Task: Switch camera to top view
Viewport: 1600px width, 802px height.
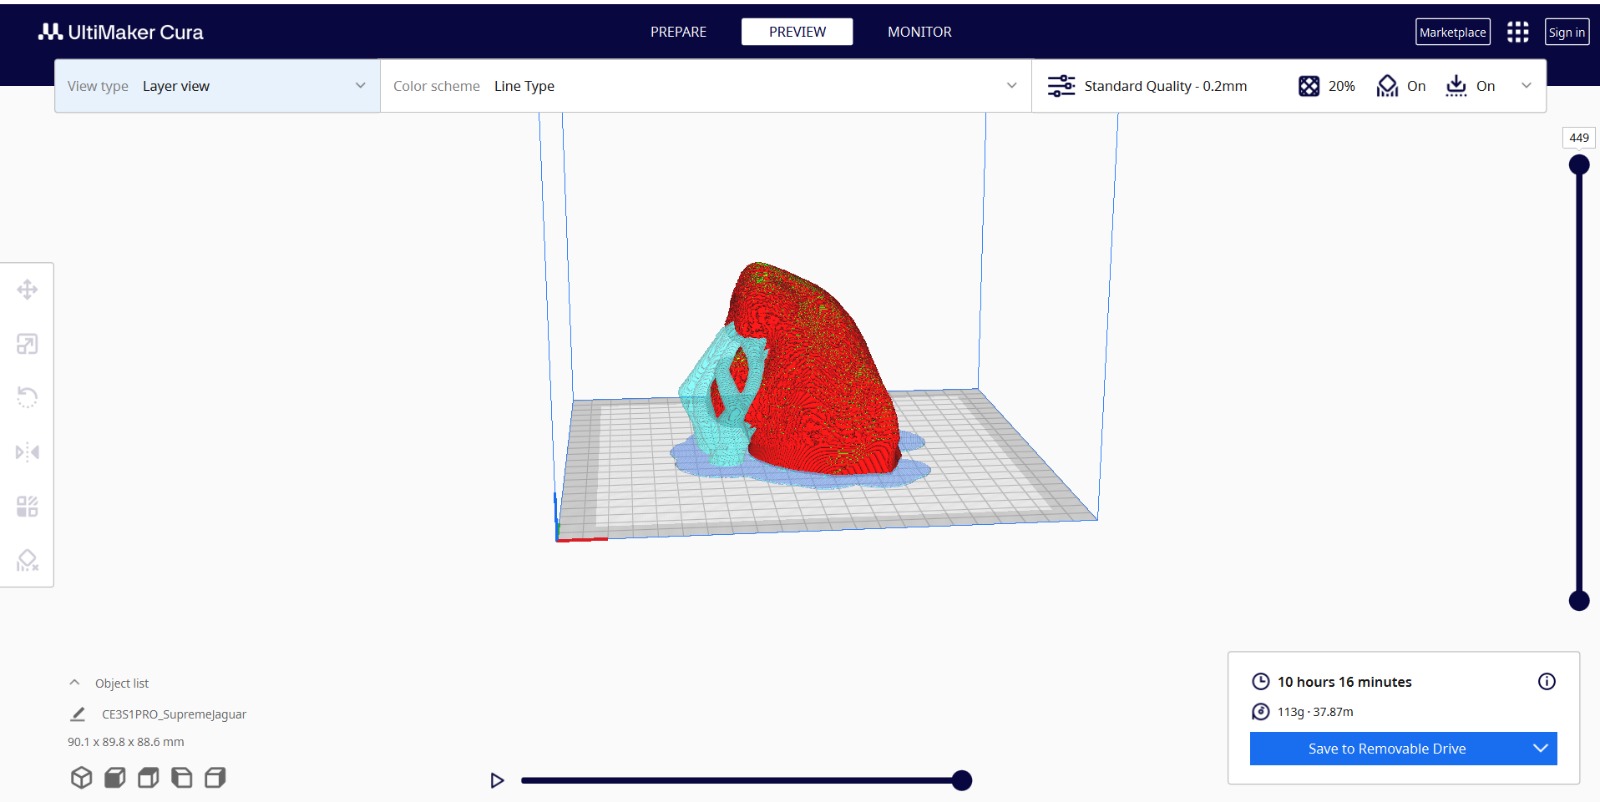Action: point(148,777)
